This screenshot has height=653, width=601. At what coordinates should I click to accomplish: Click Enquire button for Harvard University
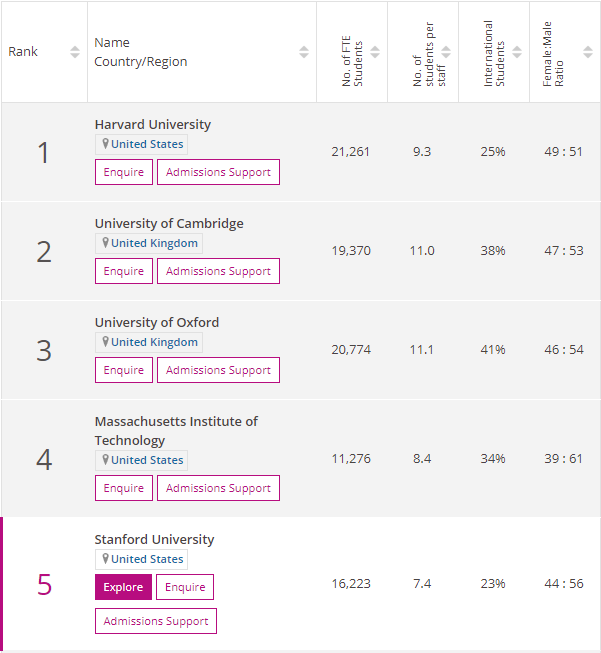[x=124, y=172]
